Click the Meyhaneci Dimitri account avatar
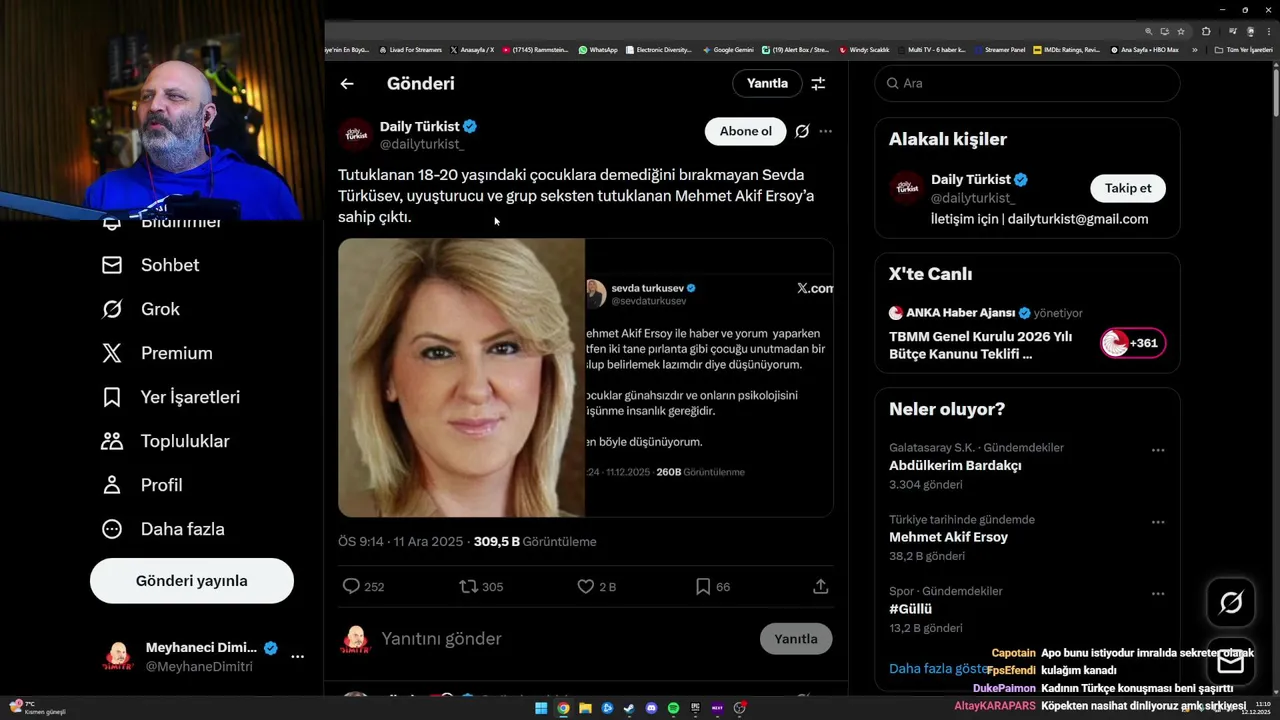 [119, 657]
